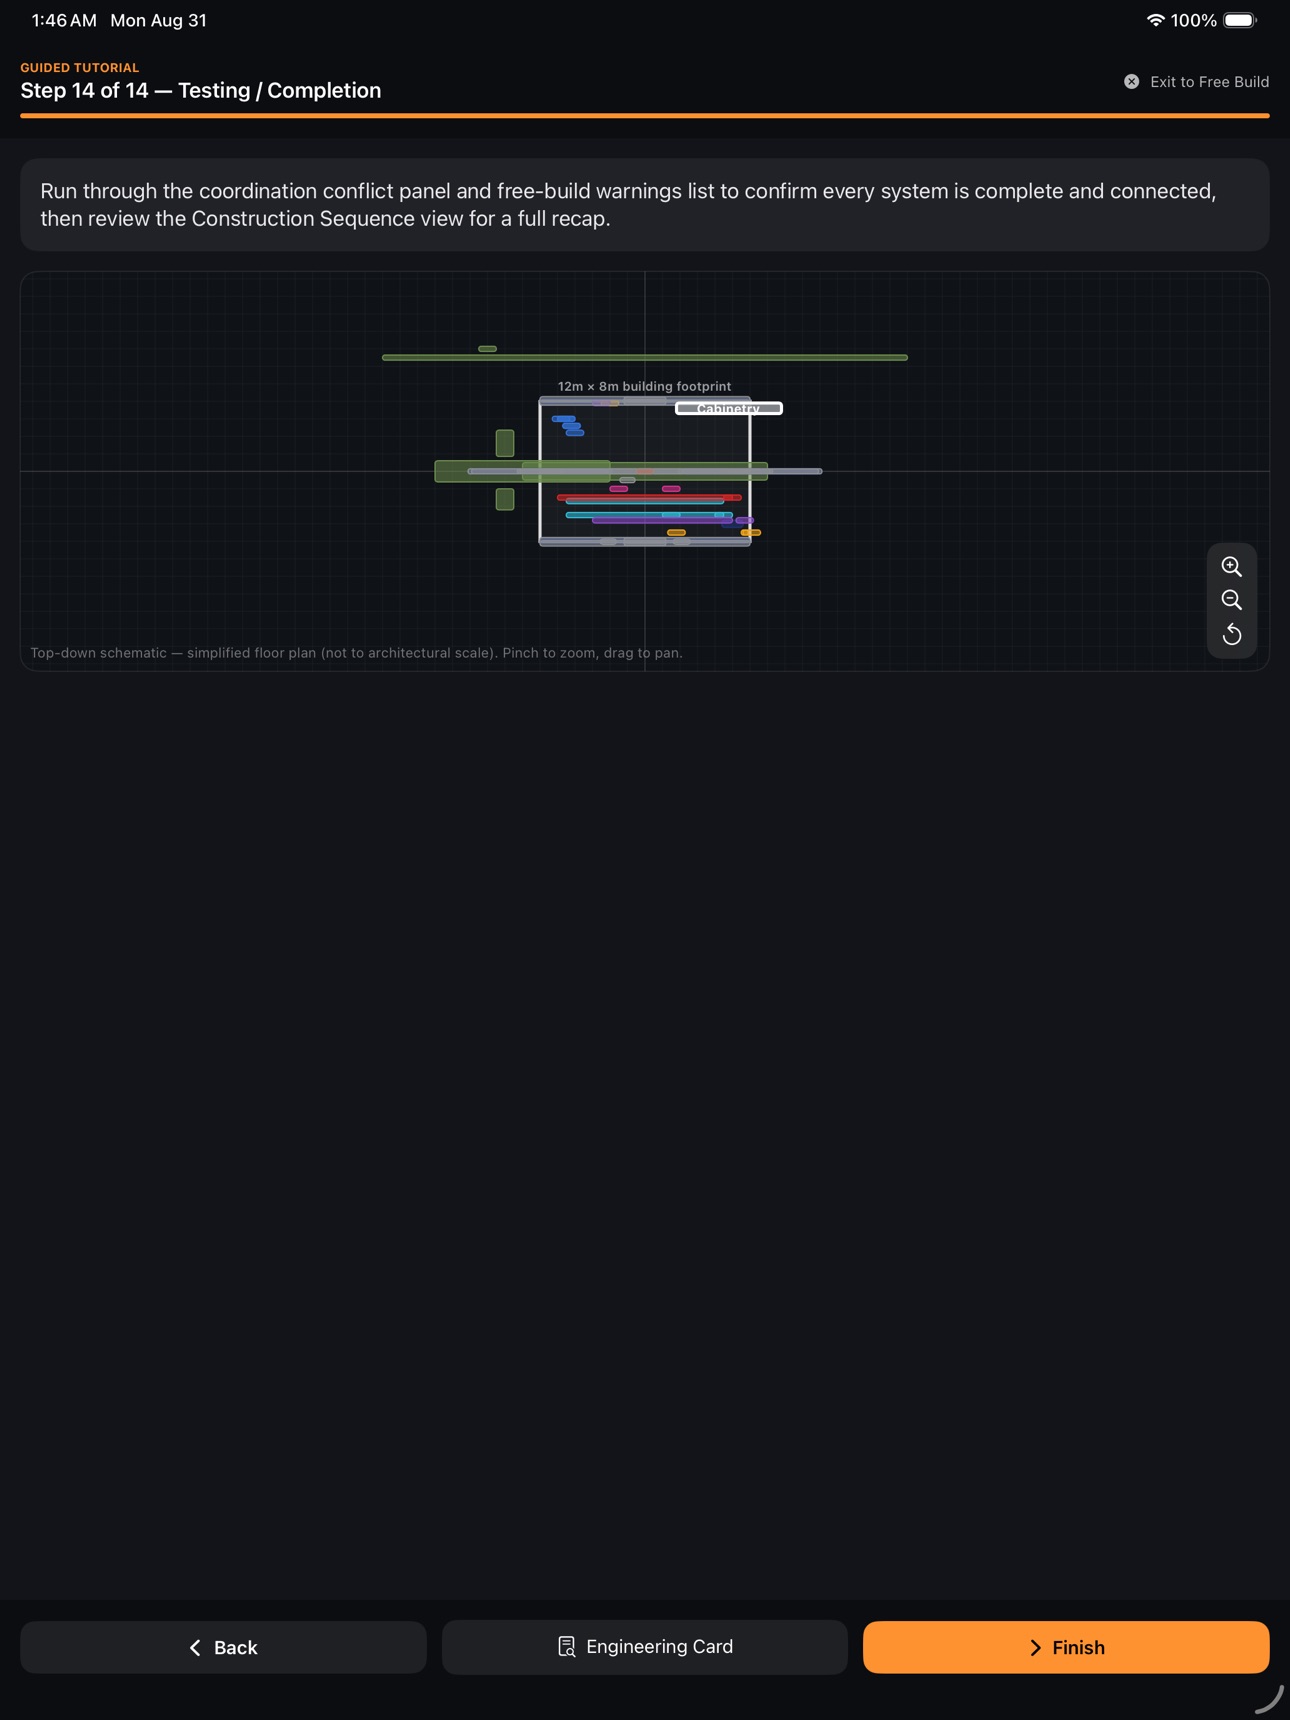Select the Cabinetry element in the schematic
The height and width of the screenshot is (1720, 1290).
point(729,408)
